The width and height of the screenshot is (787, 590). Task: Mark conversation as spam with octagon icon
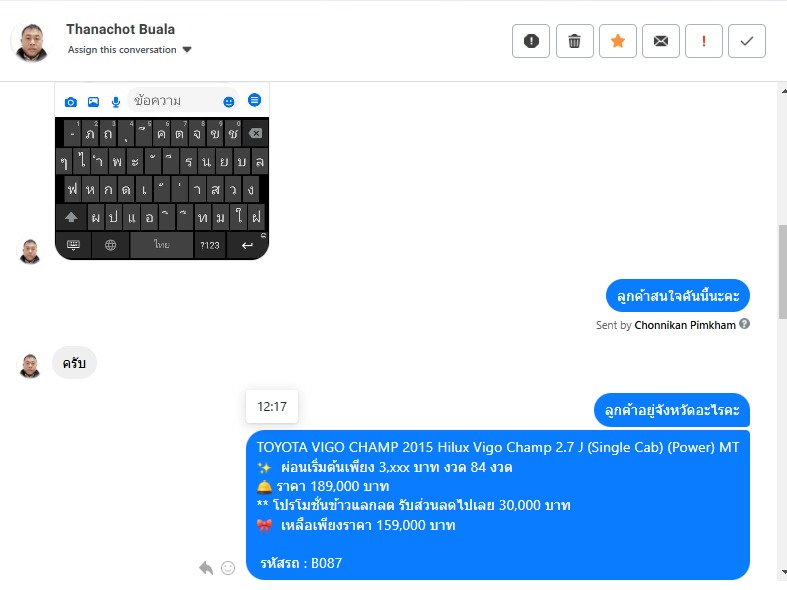(x=531, y=41)
